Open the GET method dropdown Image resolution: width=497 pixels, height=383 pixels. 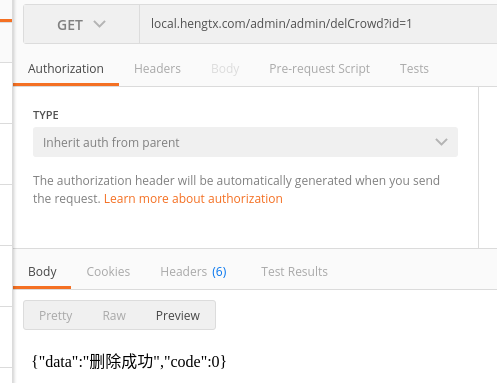pos(81,24)
